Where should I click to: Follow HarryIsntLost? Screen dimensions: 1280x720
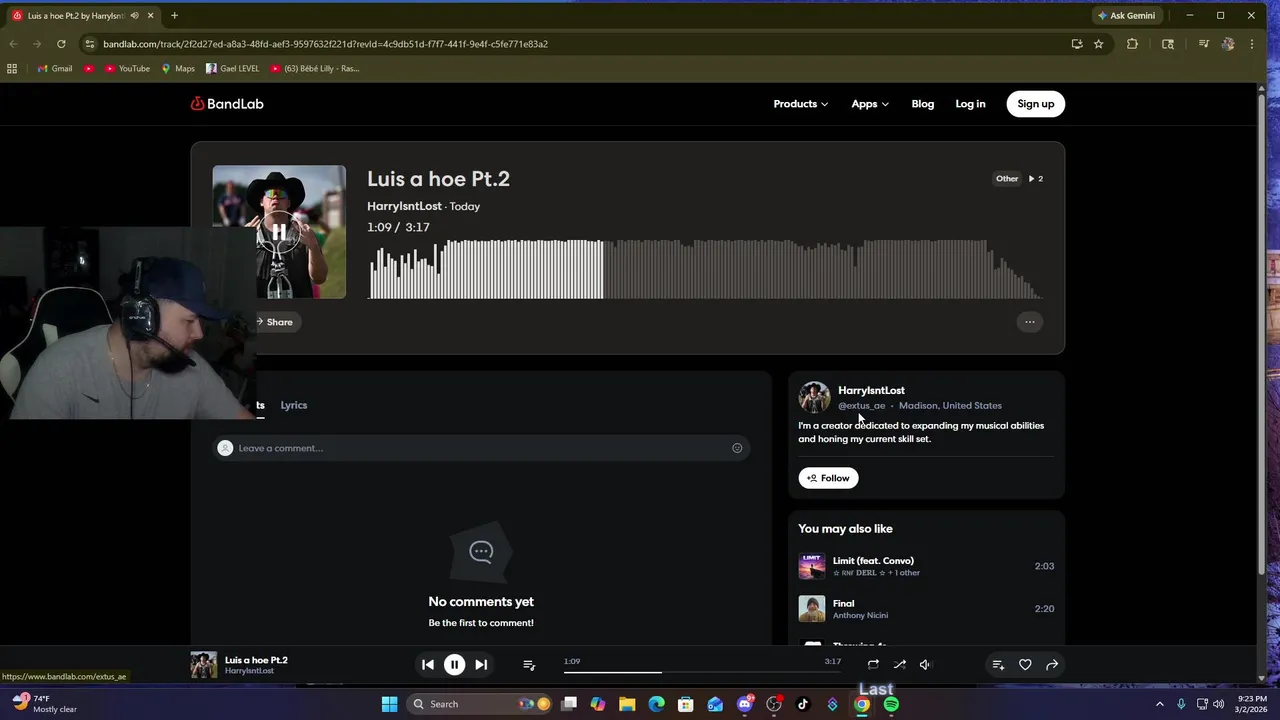click(828, 478)
